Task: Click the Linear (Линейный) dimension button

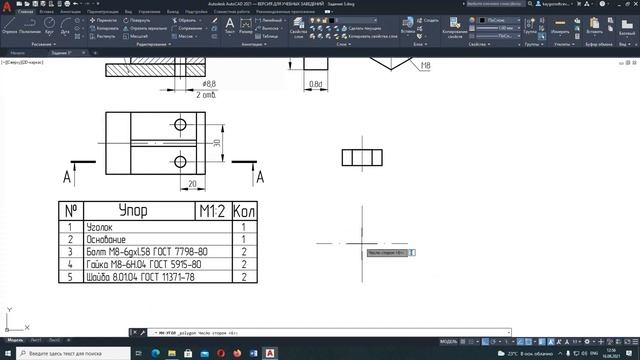Action: pos(269,20)
